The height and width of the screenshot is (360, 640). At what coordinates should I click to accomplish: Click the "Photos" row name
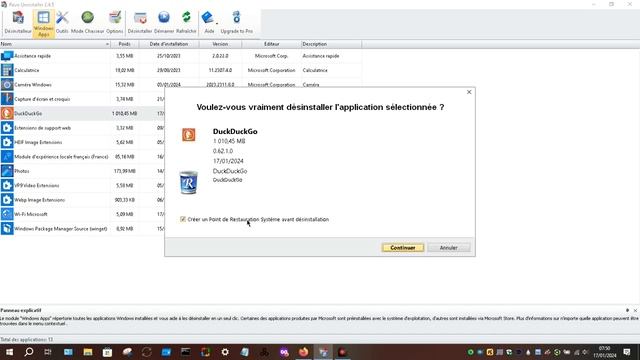(22, 171)
